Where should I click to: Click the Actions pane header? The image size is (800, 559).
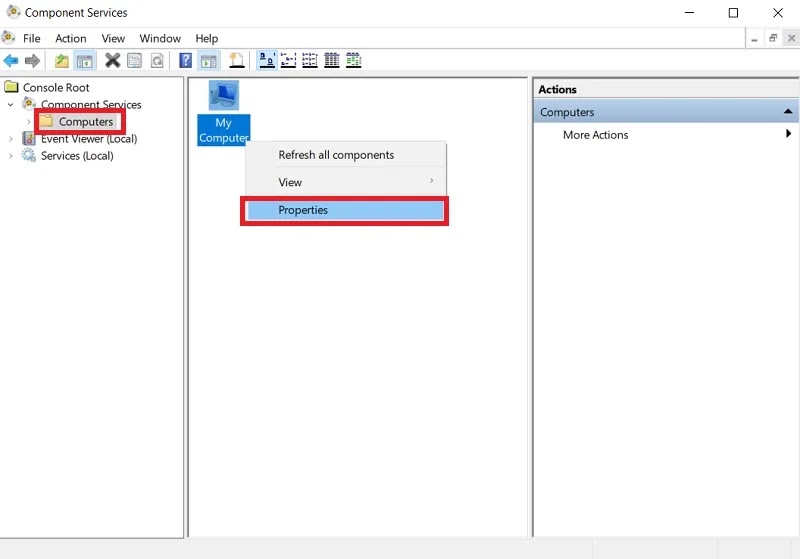[x=666, y=89]
